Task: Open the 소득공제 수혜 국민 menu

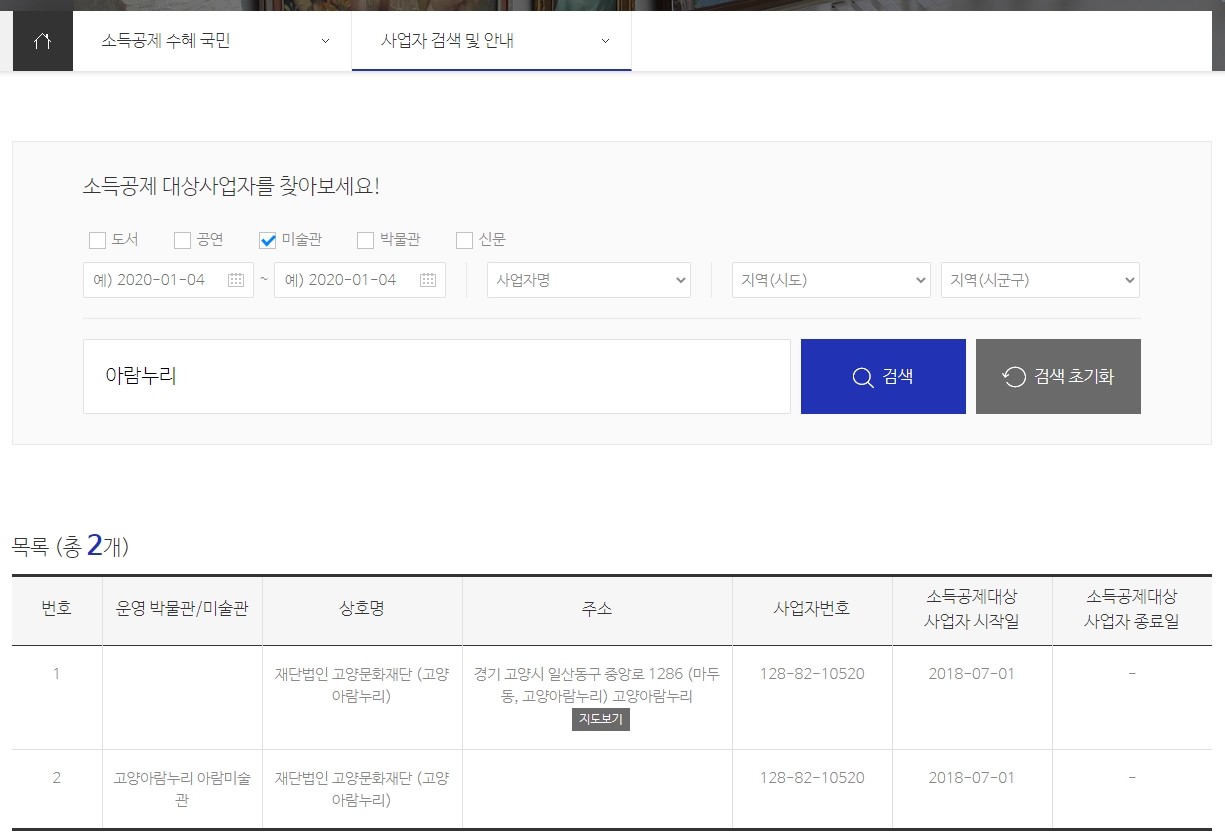Action: pos(212,41)
